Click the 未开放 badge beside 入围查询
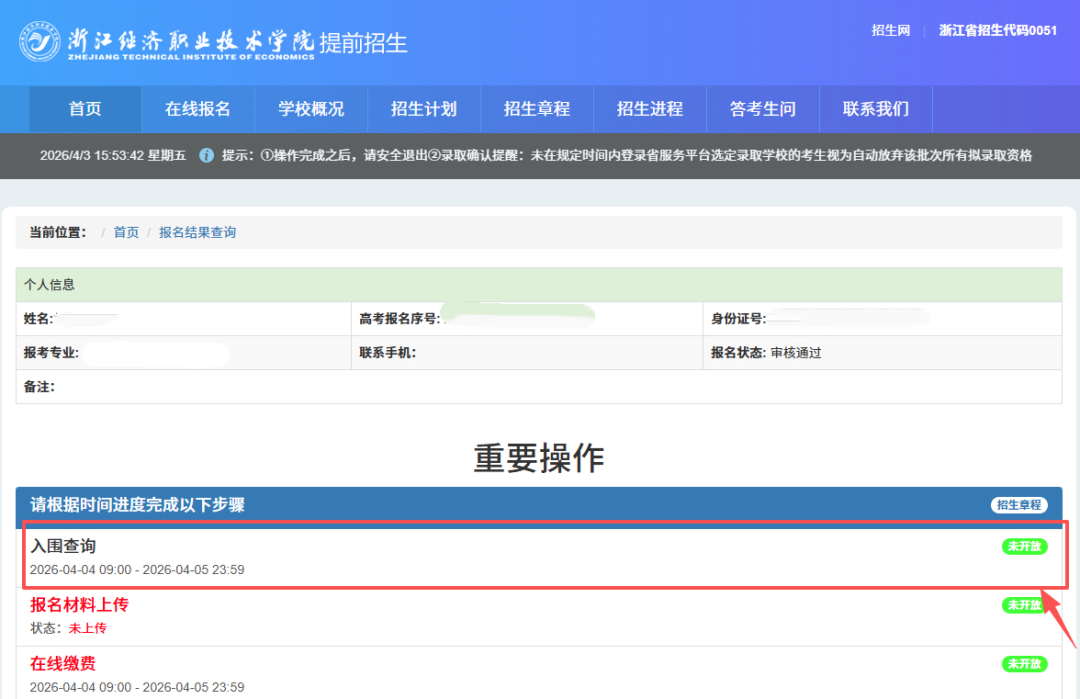The image size is (1080, 699). 1023,547
